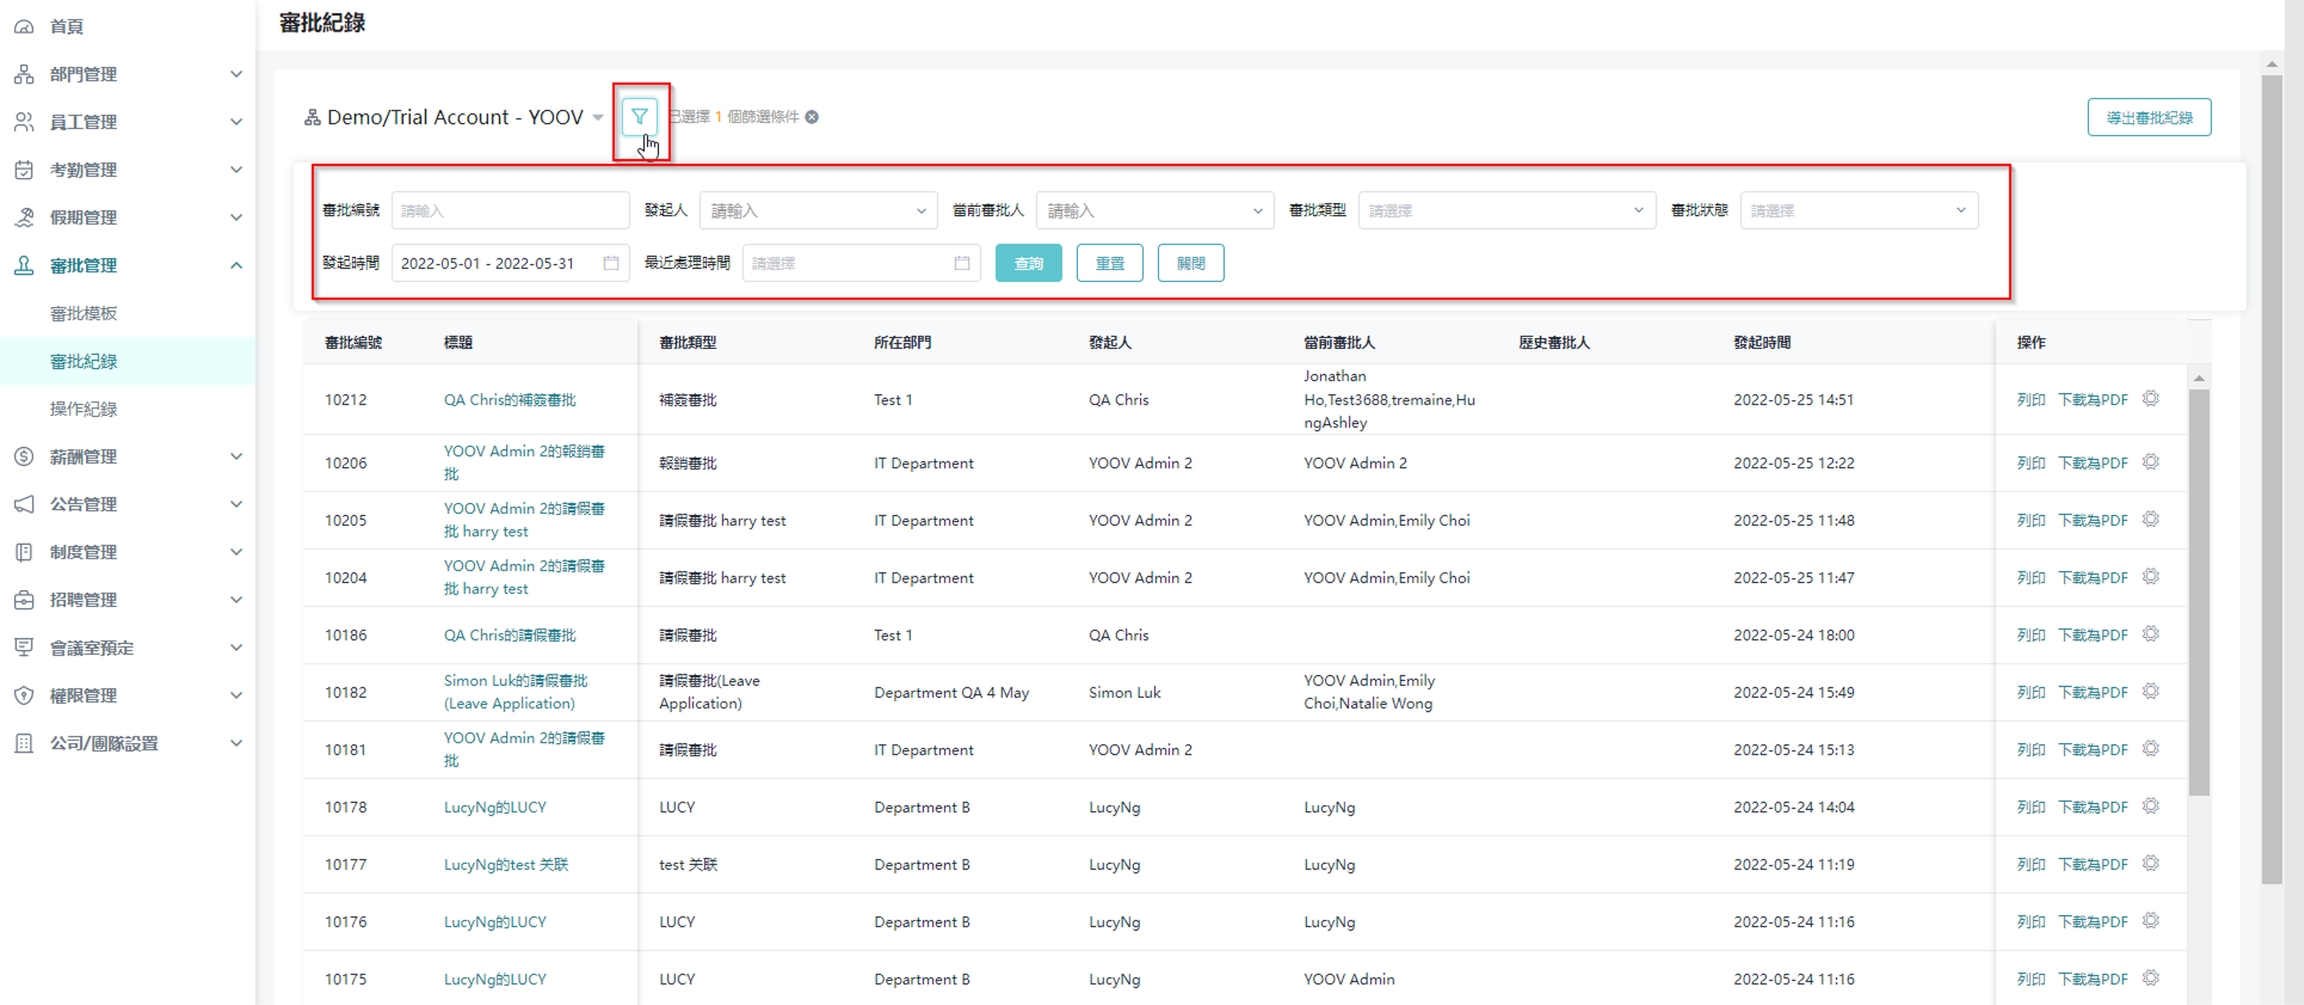This screenshot has height=1005, width=2304.
Task: Open settings gear for record 10212
Action: [2151, 399]
